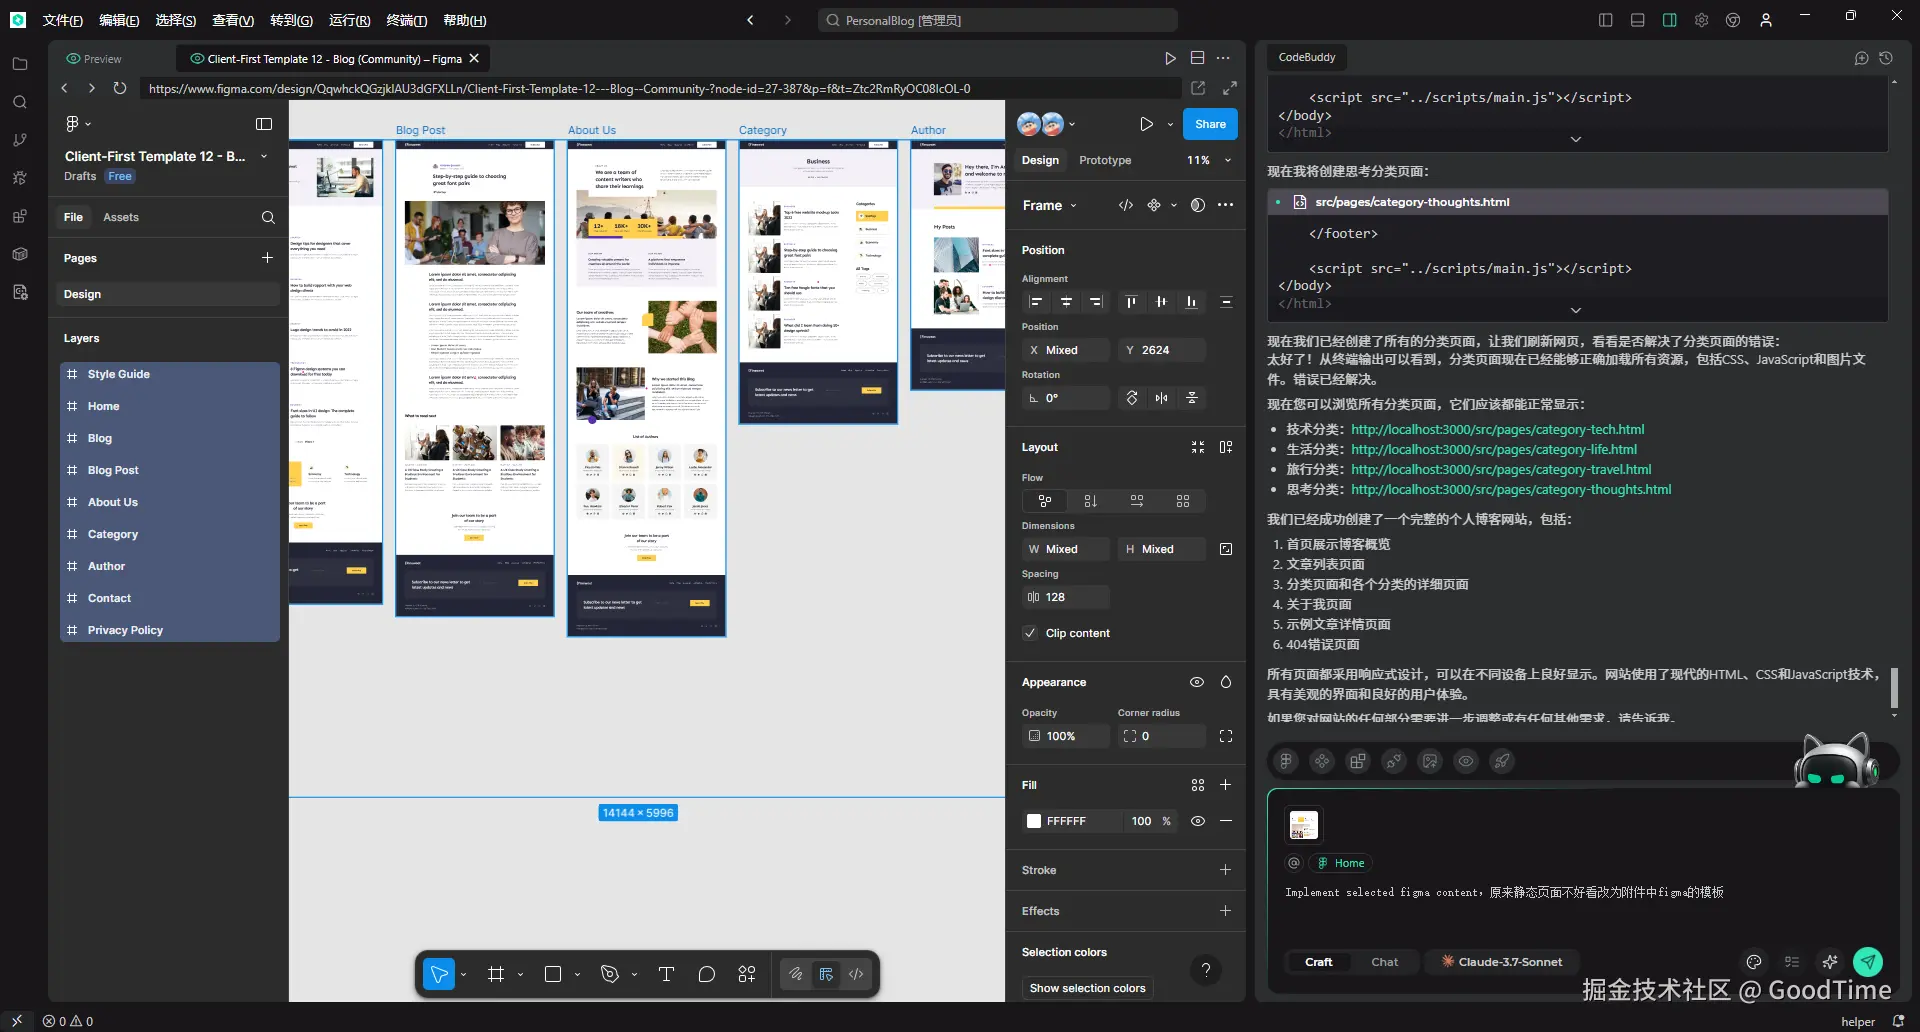The image size is (1920, 1032).
Task: Open the src/pages/category-thoughts.html file
Action: [x=1412, y=202]
